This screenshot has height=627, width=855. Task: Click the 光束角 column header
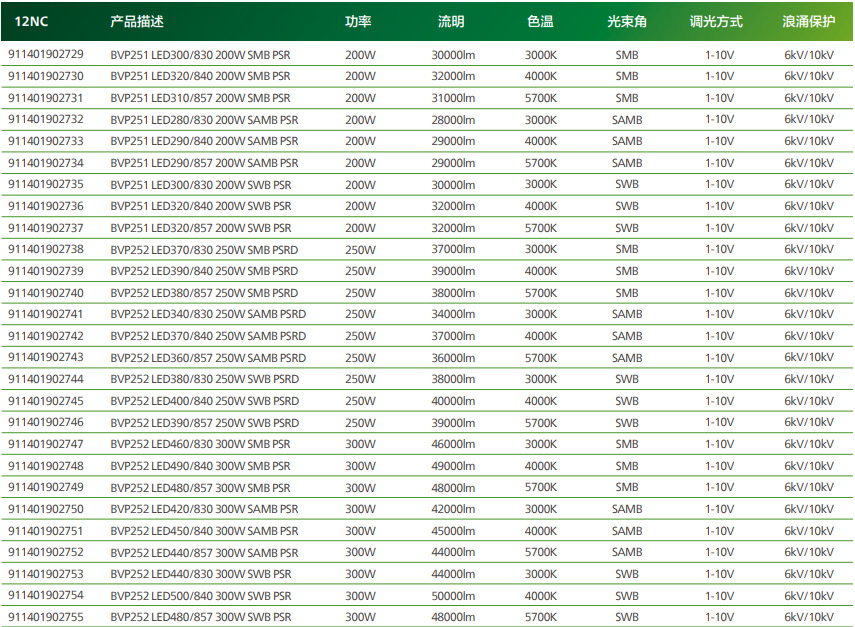point(627,21)
